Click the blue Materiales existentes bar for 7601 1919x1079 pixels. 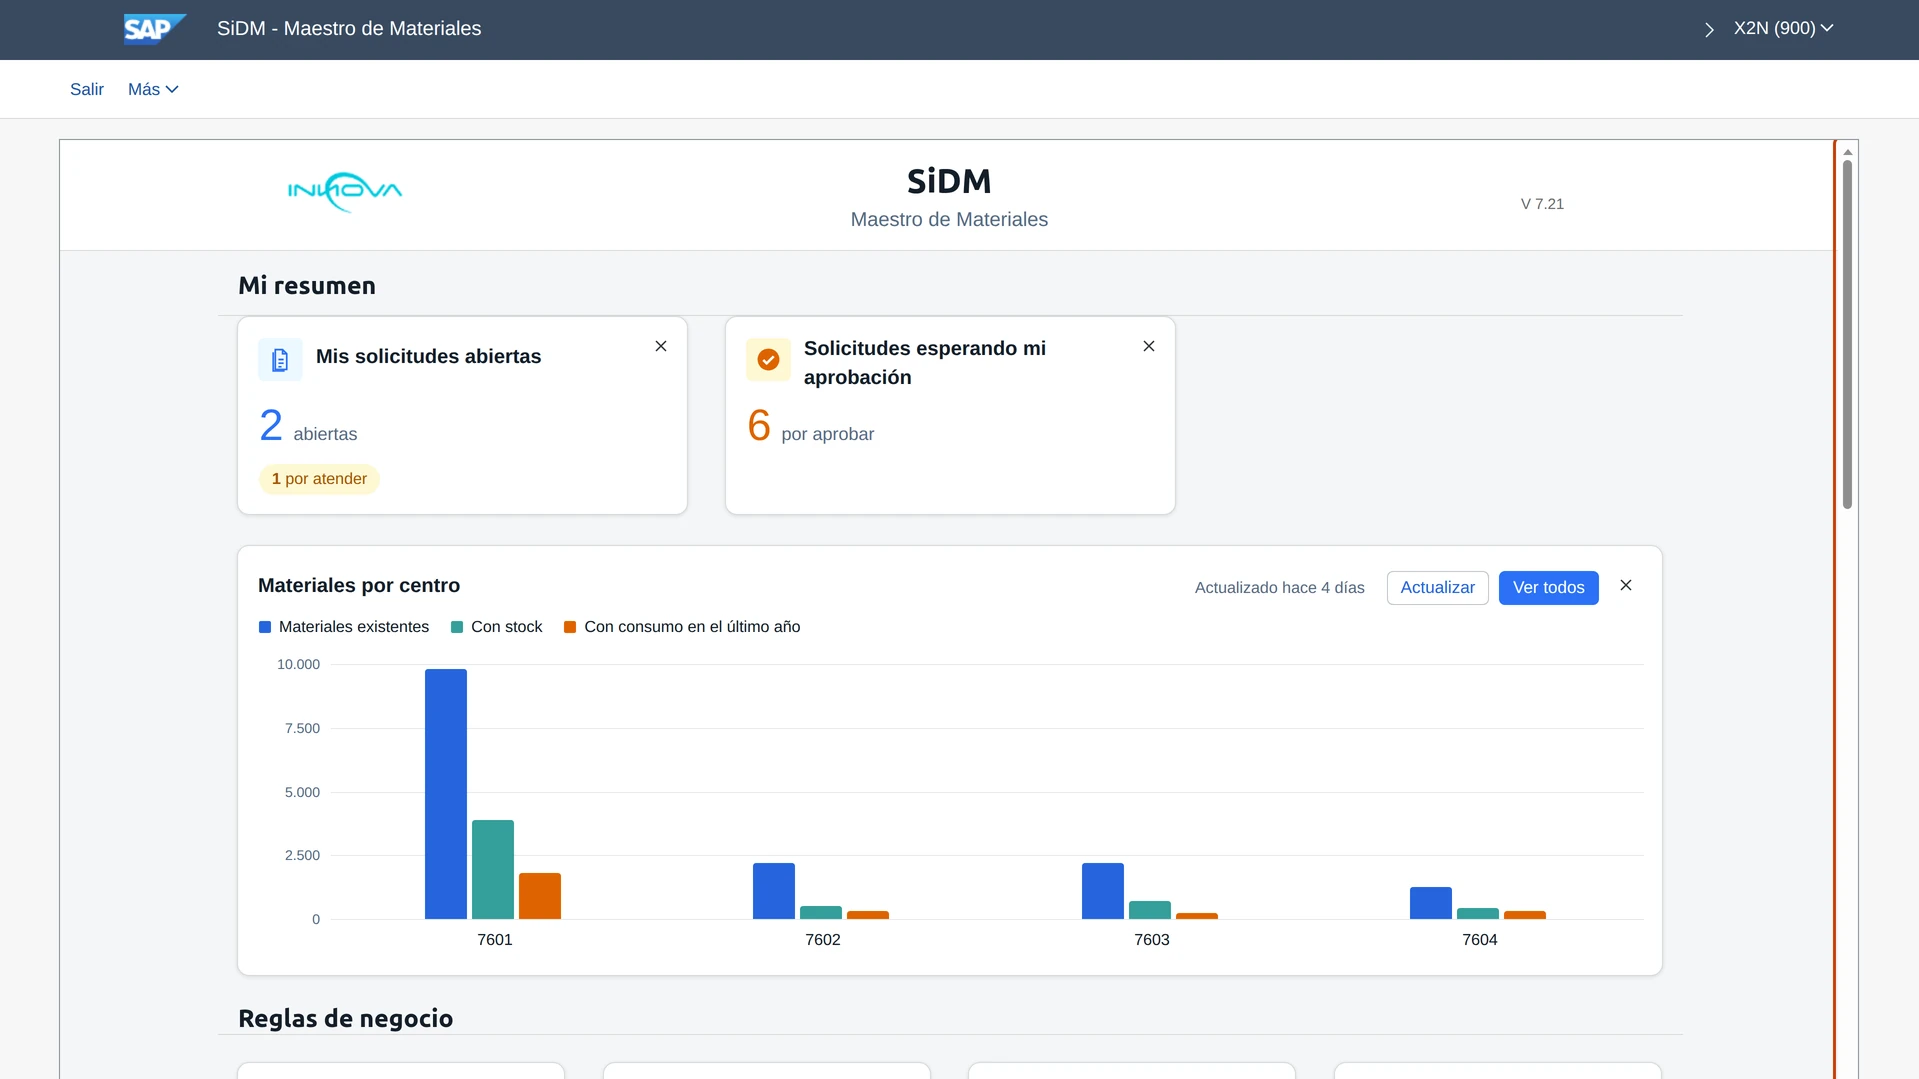tap(446, 794)
